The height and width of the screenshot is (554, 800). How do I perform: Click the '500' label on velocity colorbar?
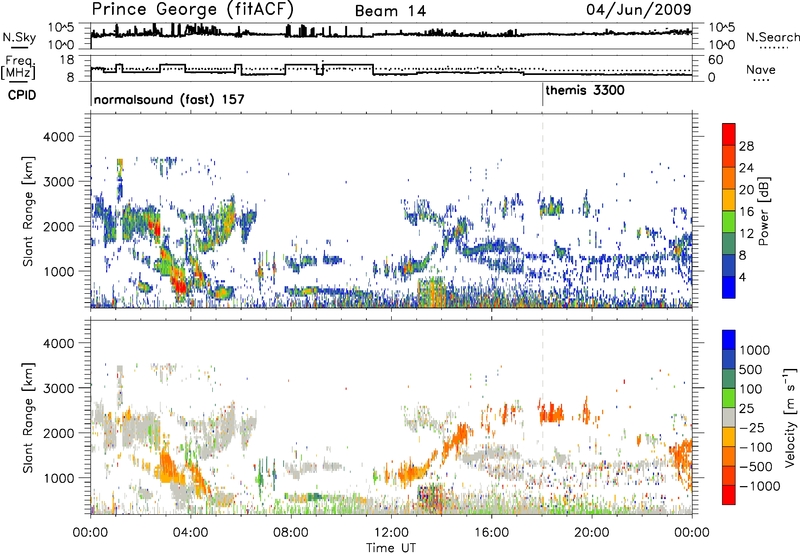coord(751,370)
